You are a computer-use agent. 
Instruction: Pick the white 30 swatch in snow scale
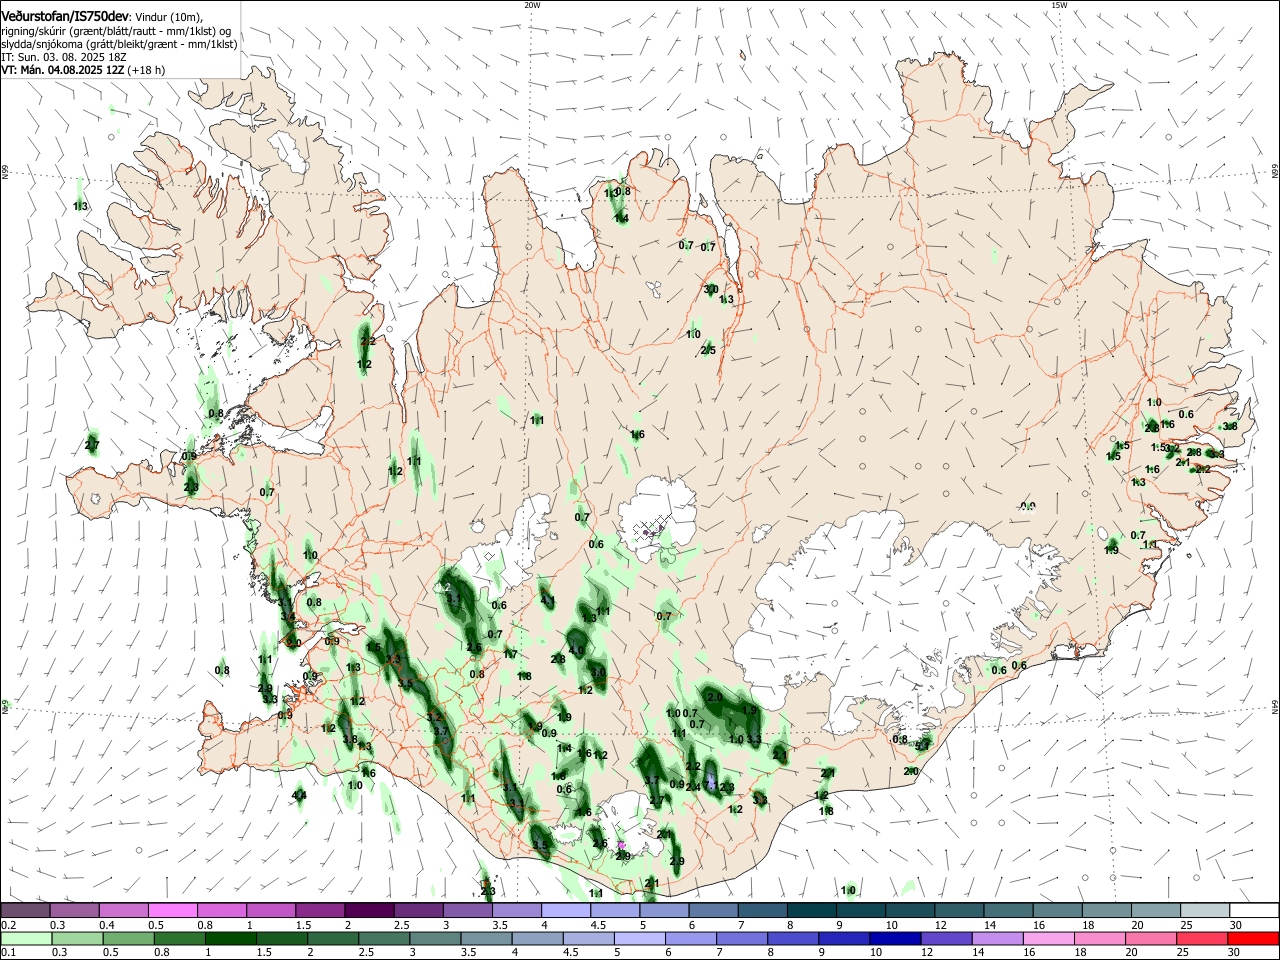pos(1254,911)
